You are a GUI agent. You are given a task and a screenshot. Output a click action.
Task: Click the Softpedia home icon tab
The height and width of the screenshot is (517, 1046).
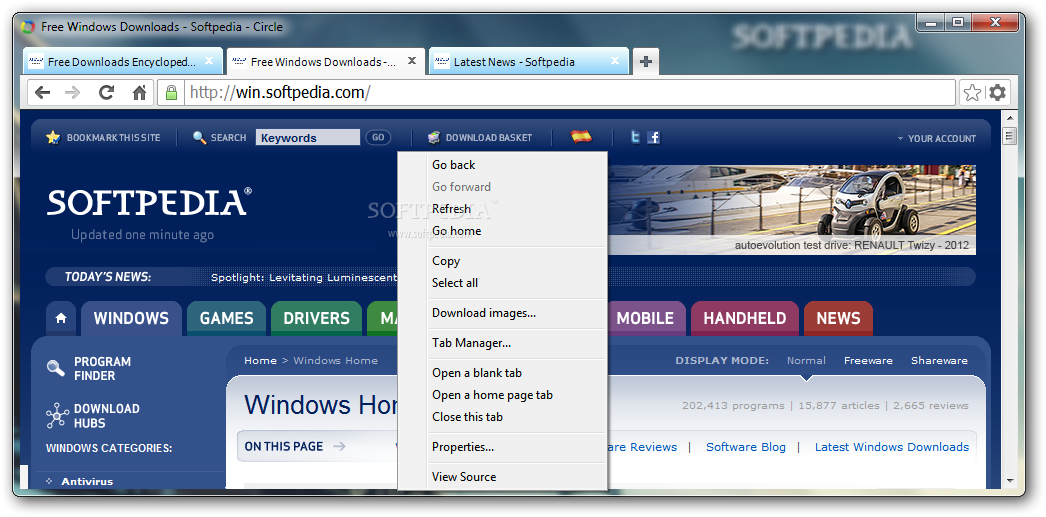tap(61, 319)
